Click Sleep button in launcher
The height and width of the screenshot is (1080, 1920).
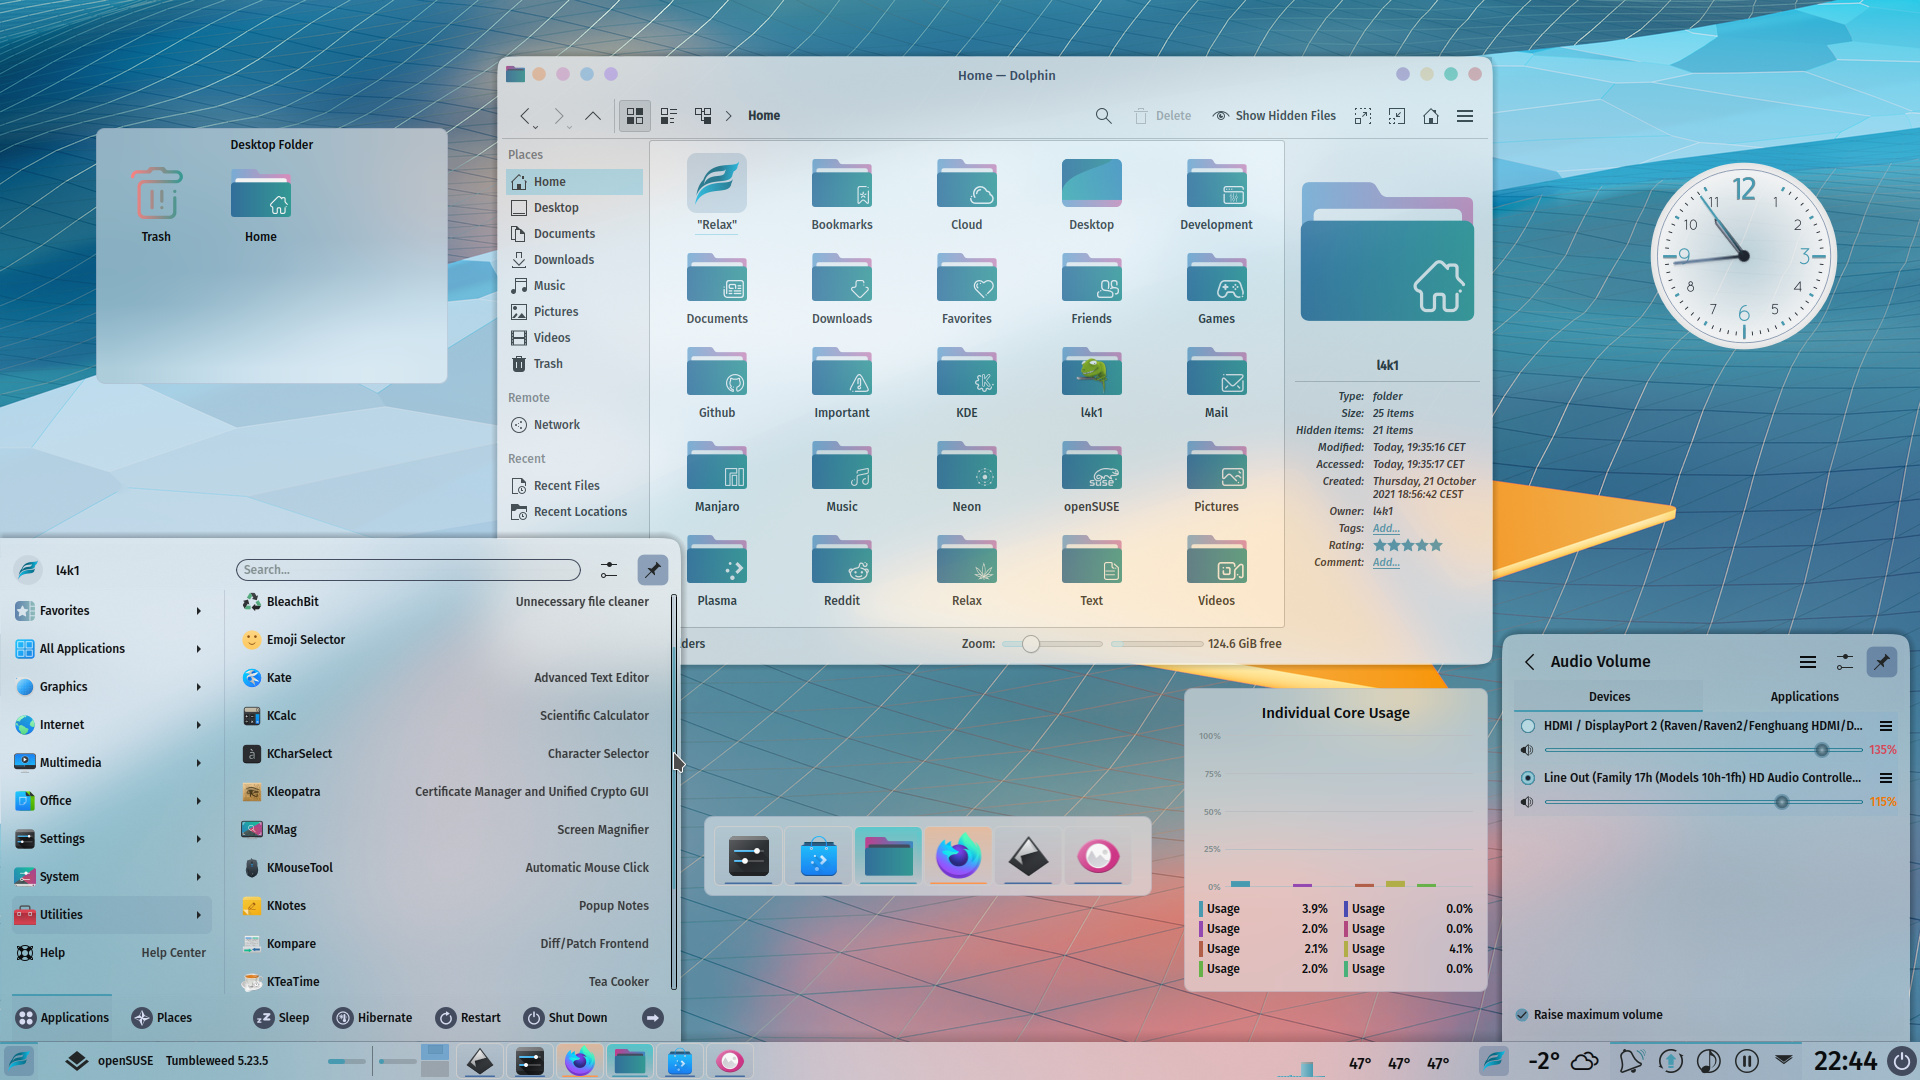(281, 1018)
